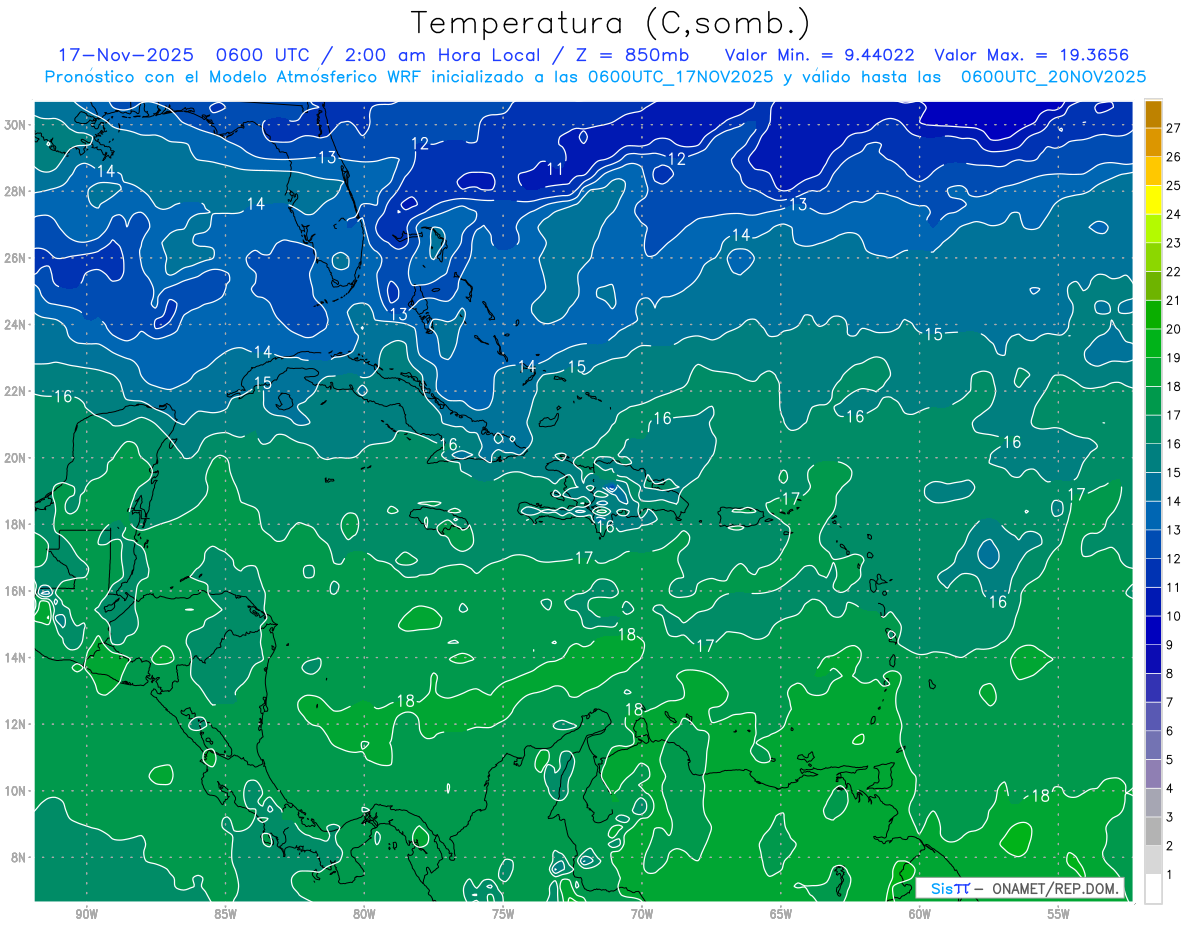Click the 'Sisπ' logo text
The width and height of the screenshot is (1200, 927).
pyautogui.click(x=949, y=888)
